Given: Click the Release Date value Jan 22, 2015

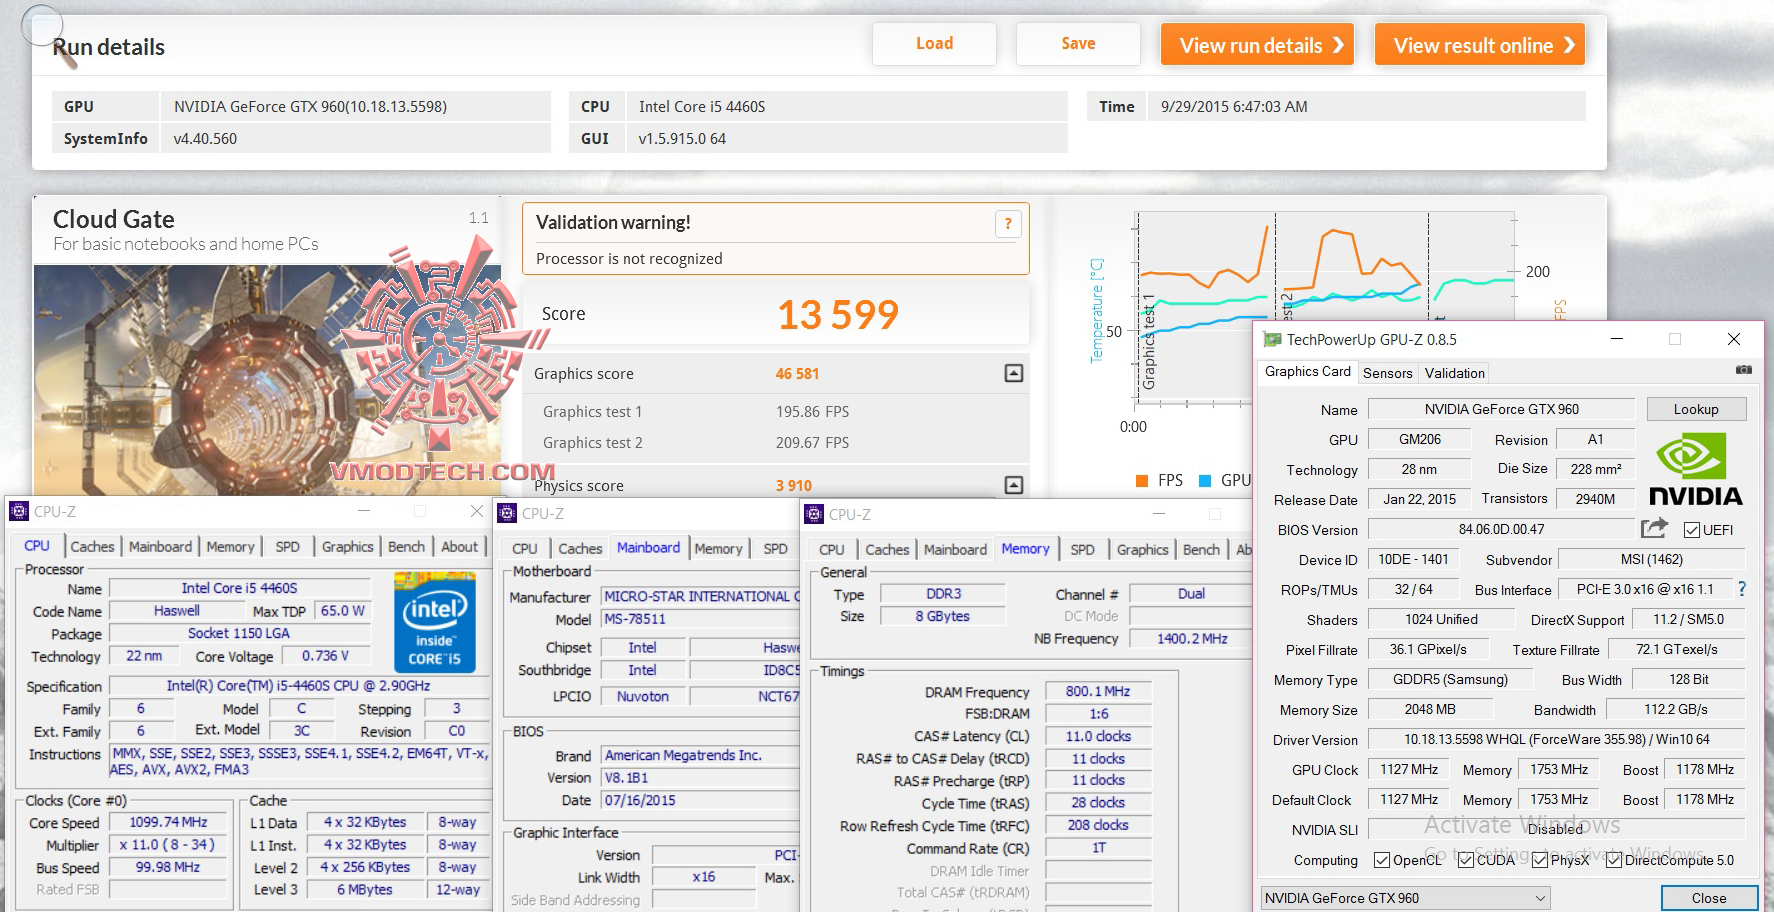Looking at the screenshot, I should tap(1420, 499).
